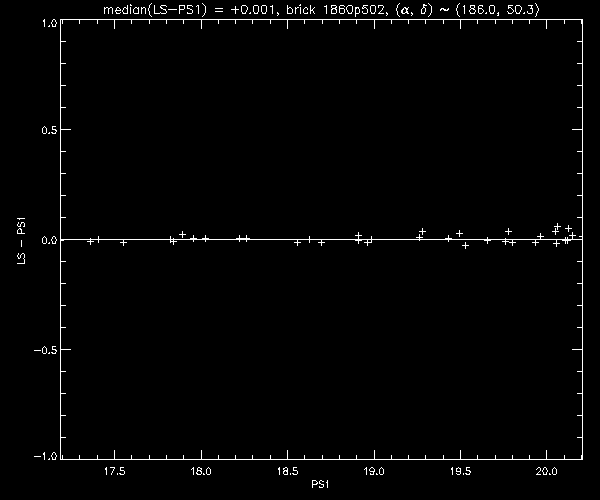This screenshot has height=500, width=600.
Task: Click the y-axis tick label 0.0
Action: [49, 240]
